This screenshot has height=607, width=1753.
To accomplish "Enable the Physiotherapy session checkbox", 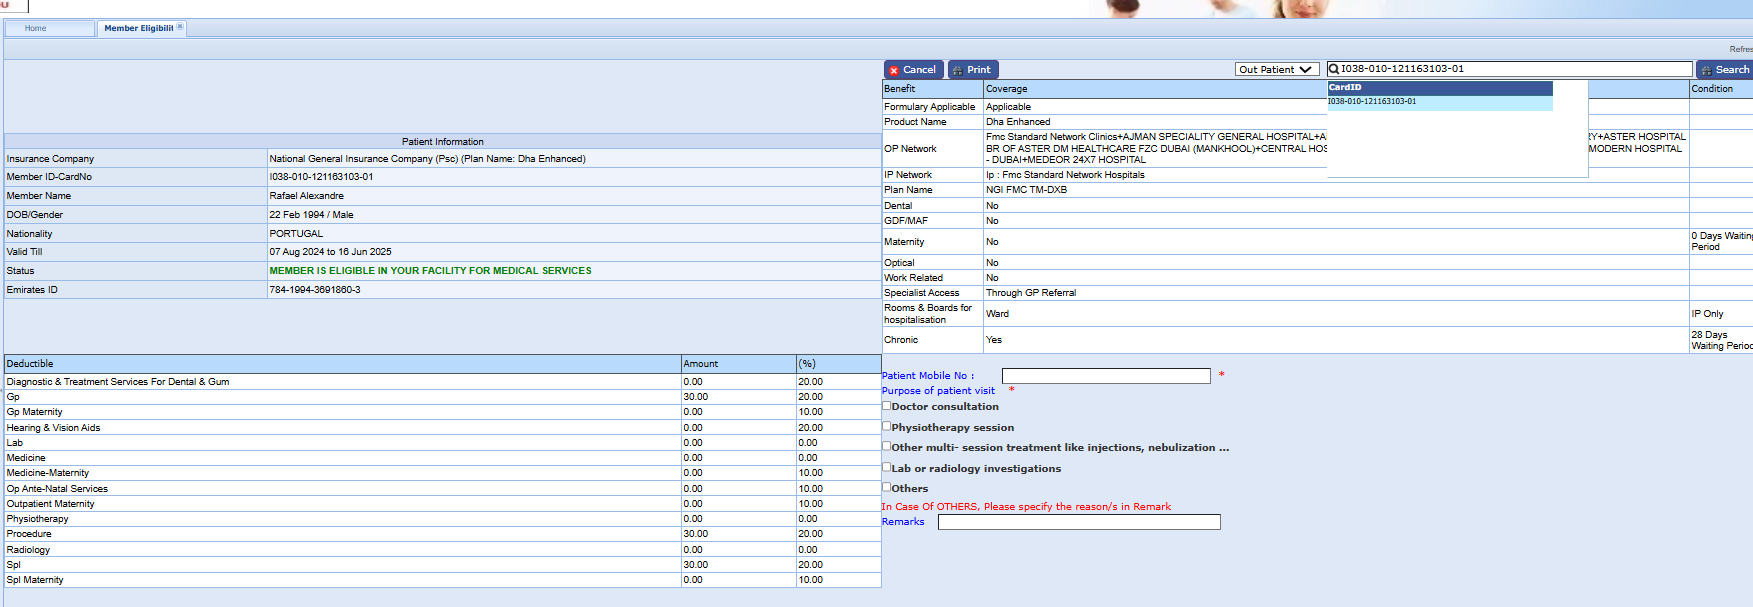I will pos(886,426).
